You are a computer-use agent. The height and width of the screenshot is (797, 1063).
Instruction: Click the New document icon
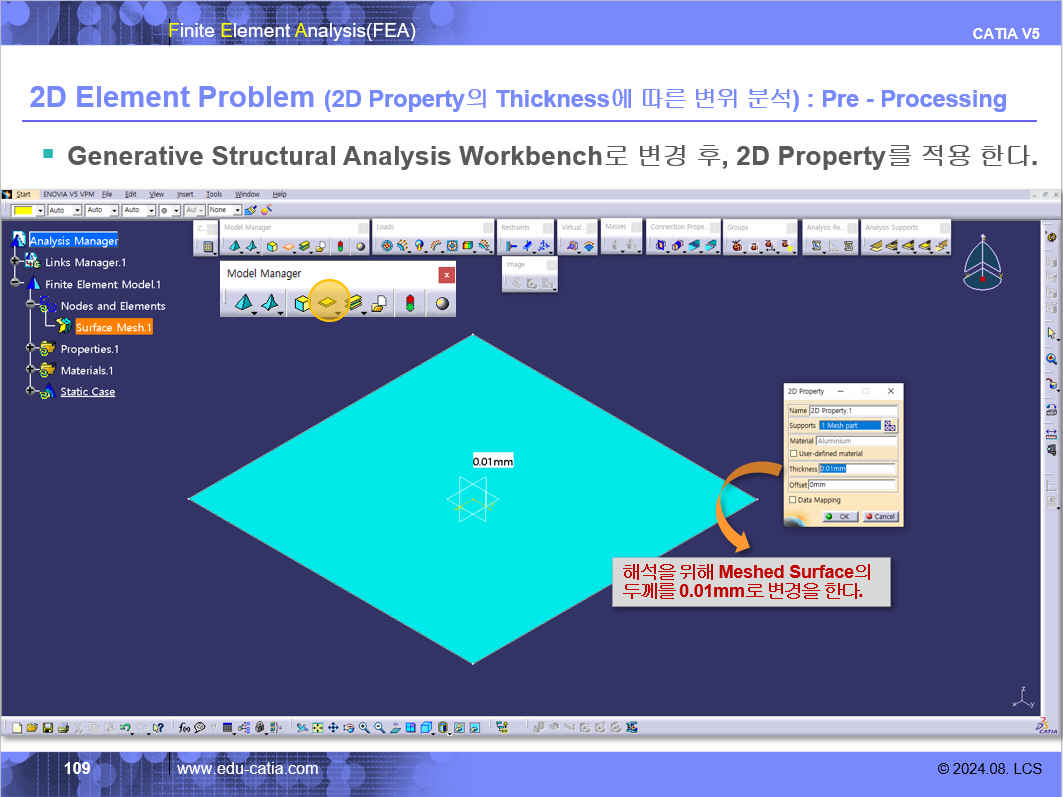pos(17,727)
